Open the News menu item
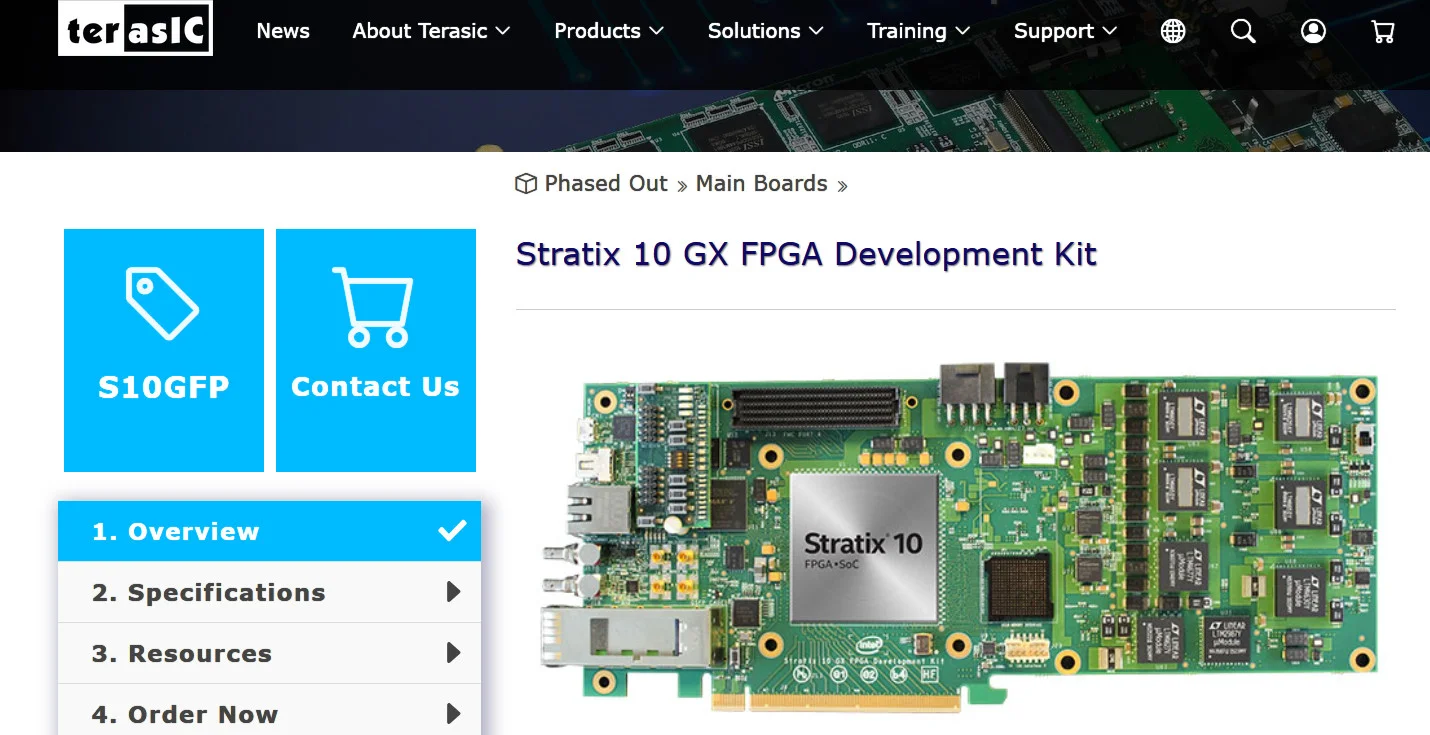 click(x=283, y=31)
